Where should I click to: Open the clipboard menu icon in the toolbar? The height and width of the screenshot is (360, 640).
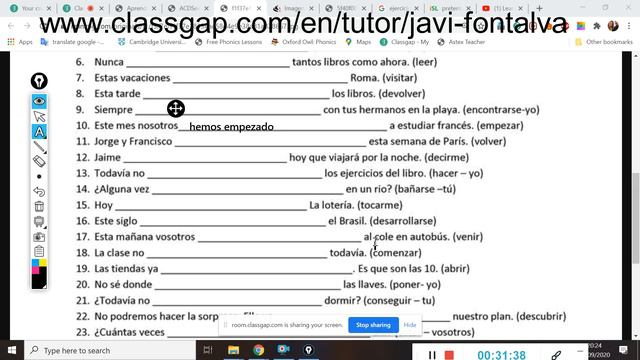(39, 251)
